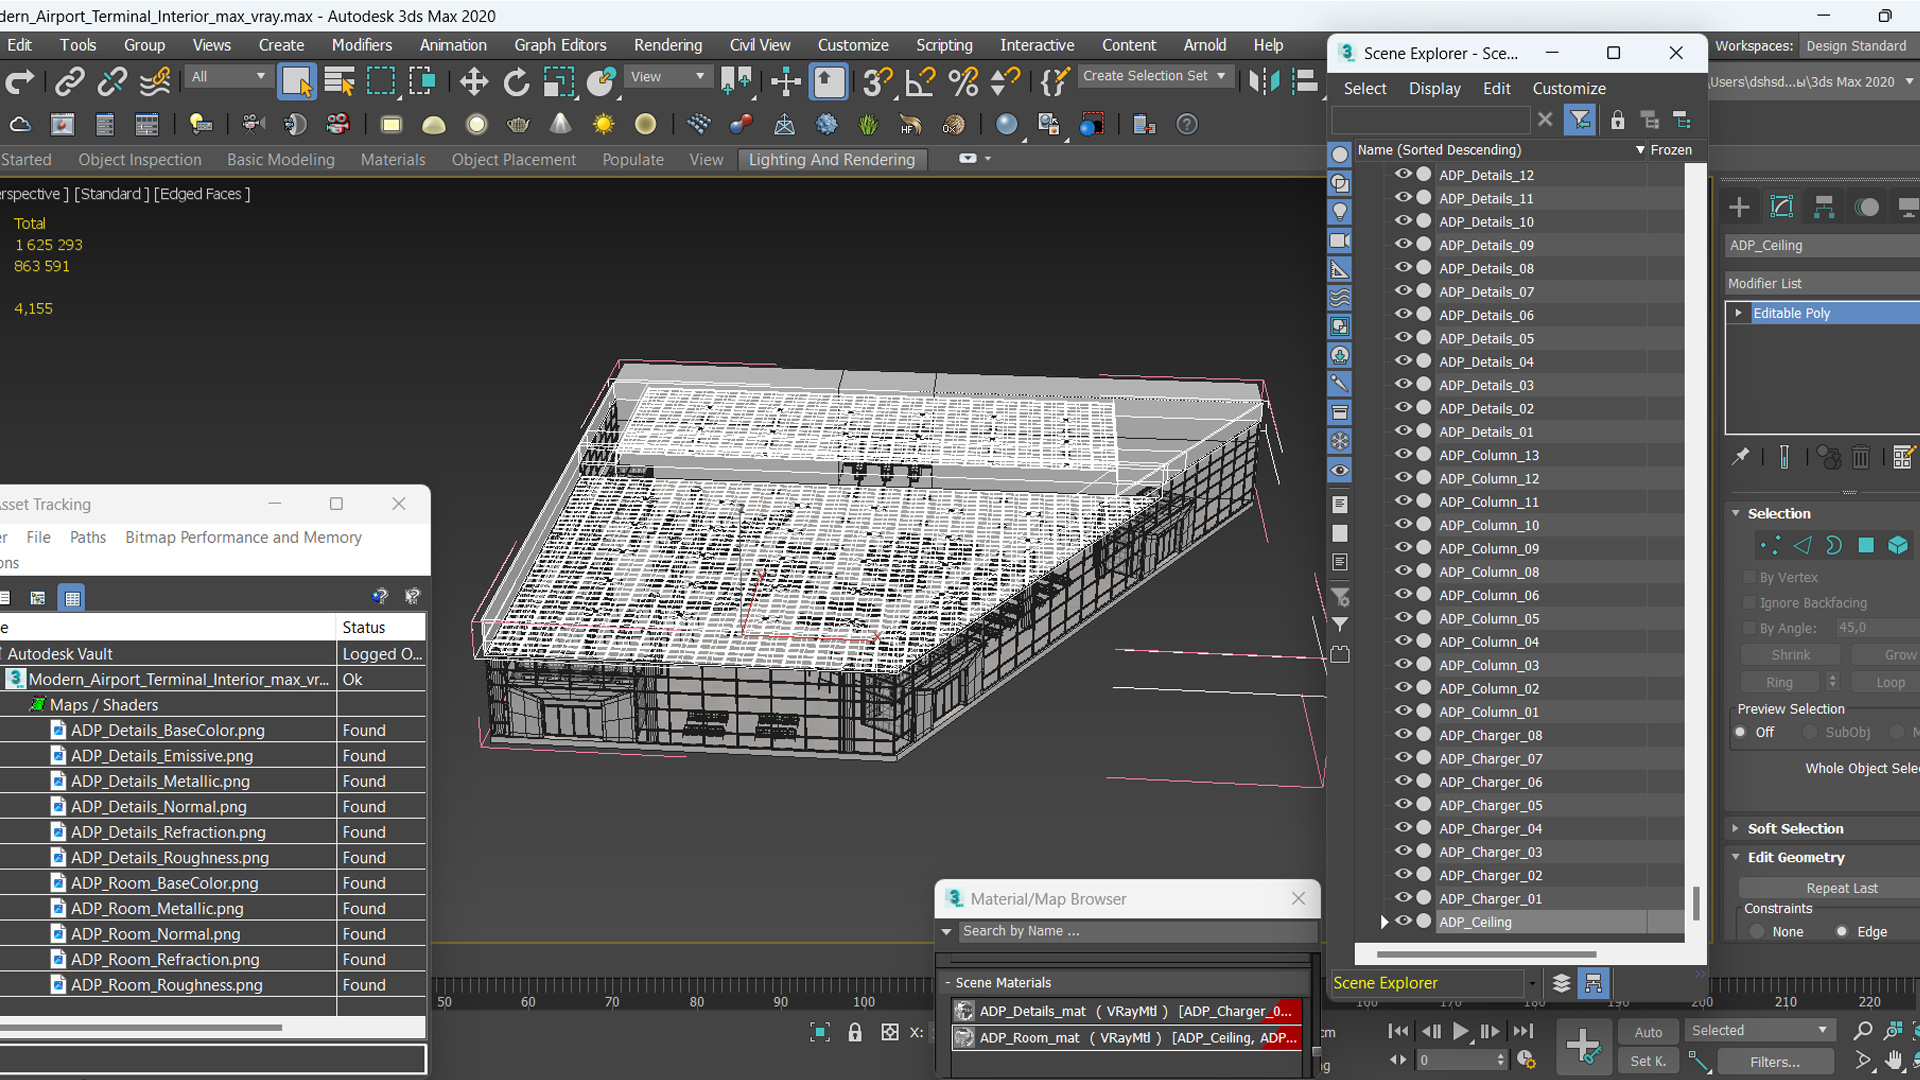Open the Create tab plus icon

1739,207
